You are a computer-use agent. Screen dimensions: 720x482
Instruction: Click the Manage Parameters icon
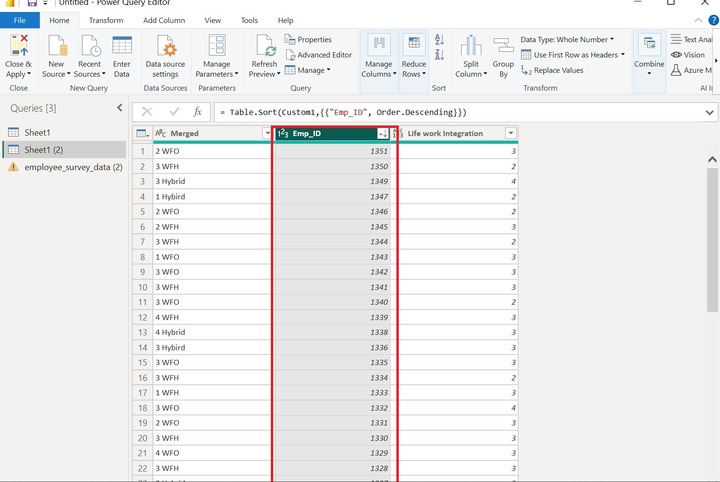(x=217, y=46)
